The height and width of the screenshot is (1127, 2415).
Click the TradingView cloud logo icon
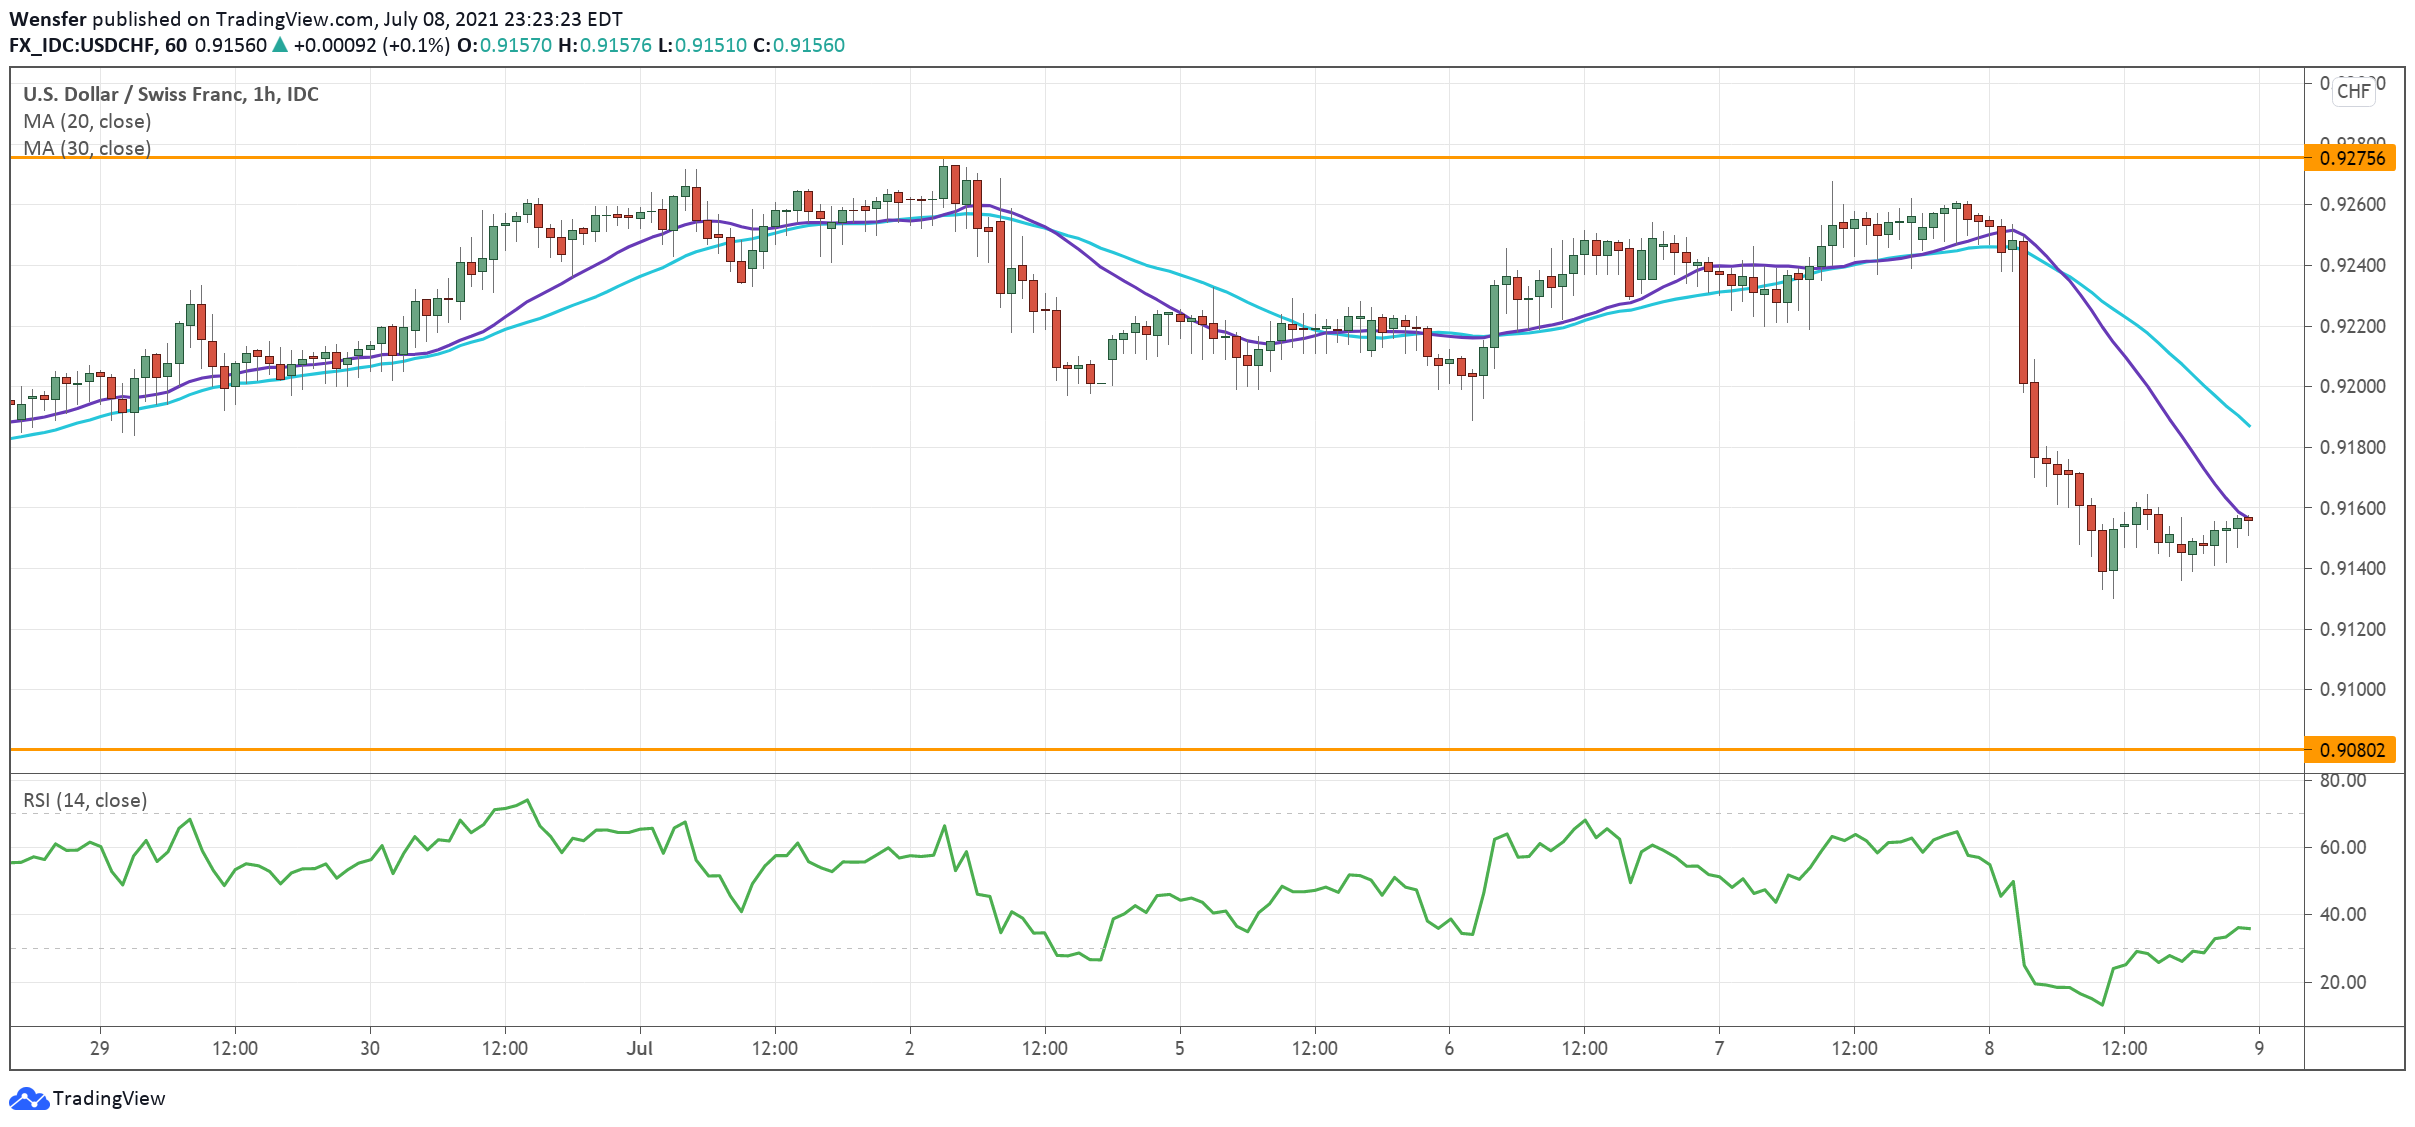[x=28, y=1098]
